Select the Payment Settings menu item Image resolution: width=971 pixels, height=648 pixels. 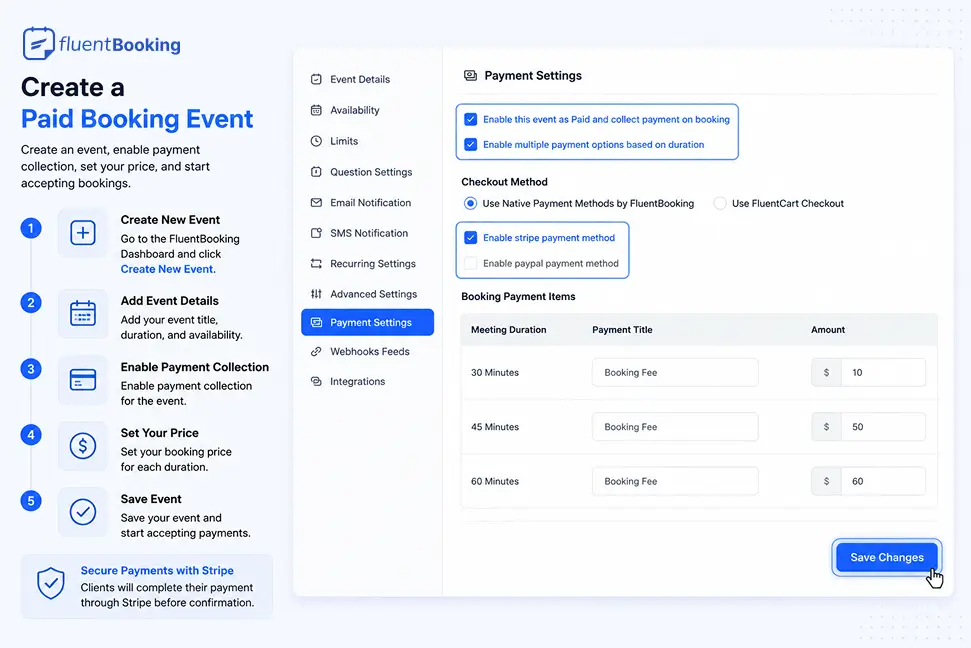click(x=367, y=322)
